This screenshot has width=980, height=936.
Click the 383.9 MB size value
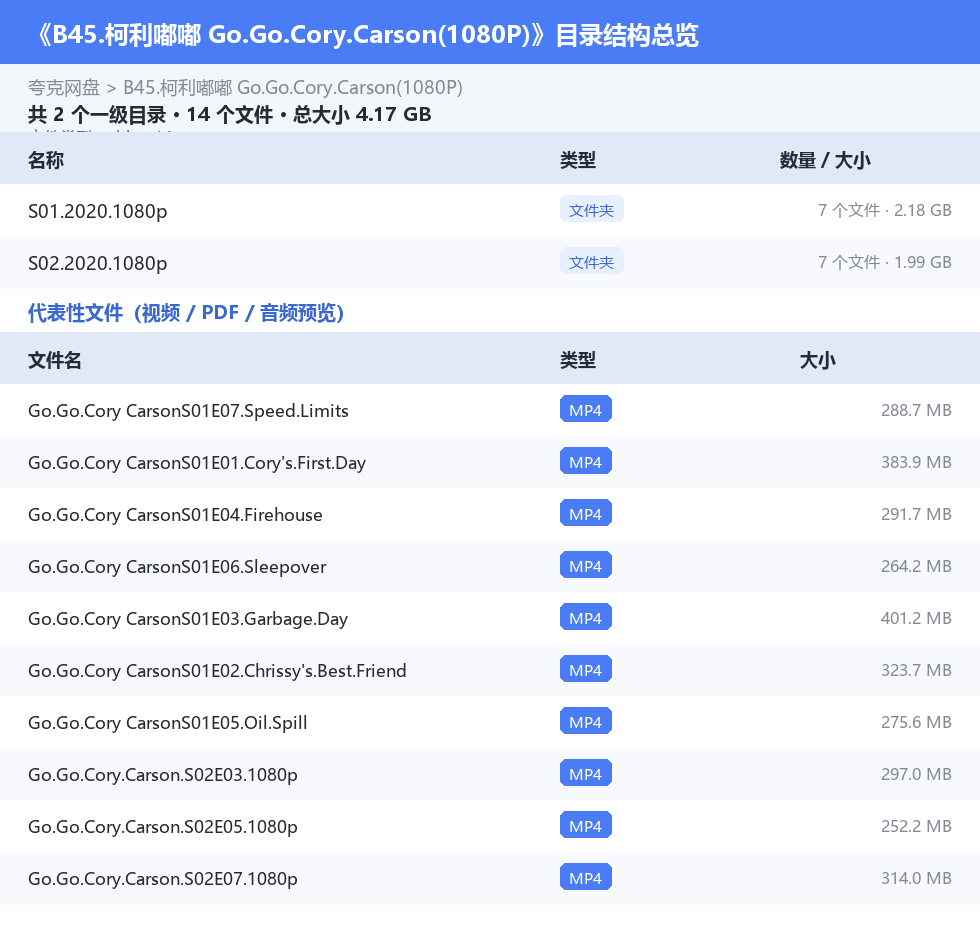click(916, 462)
